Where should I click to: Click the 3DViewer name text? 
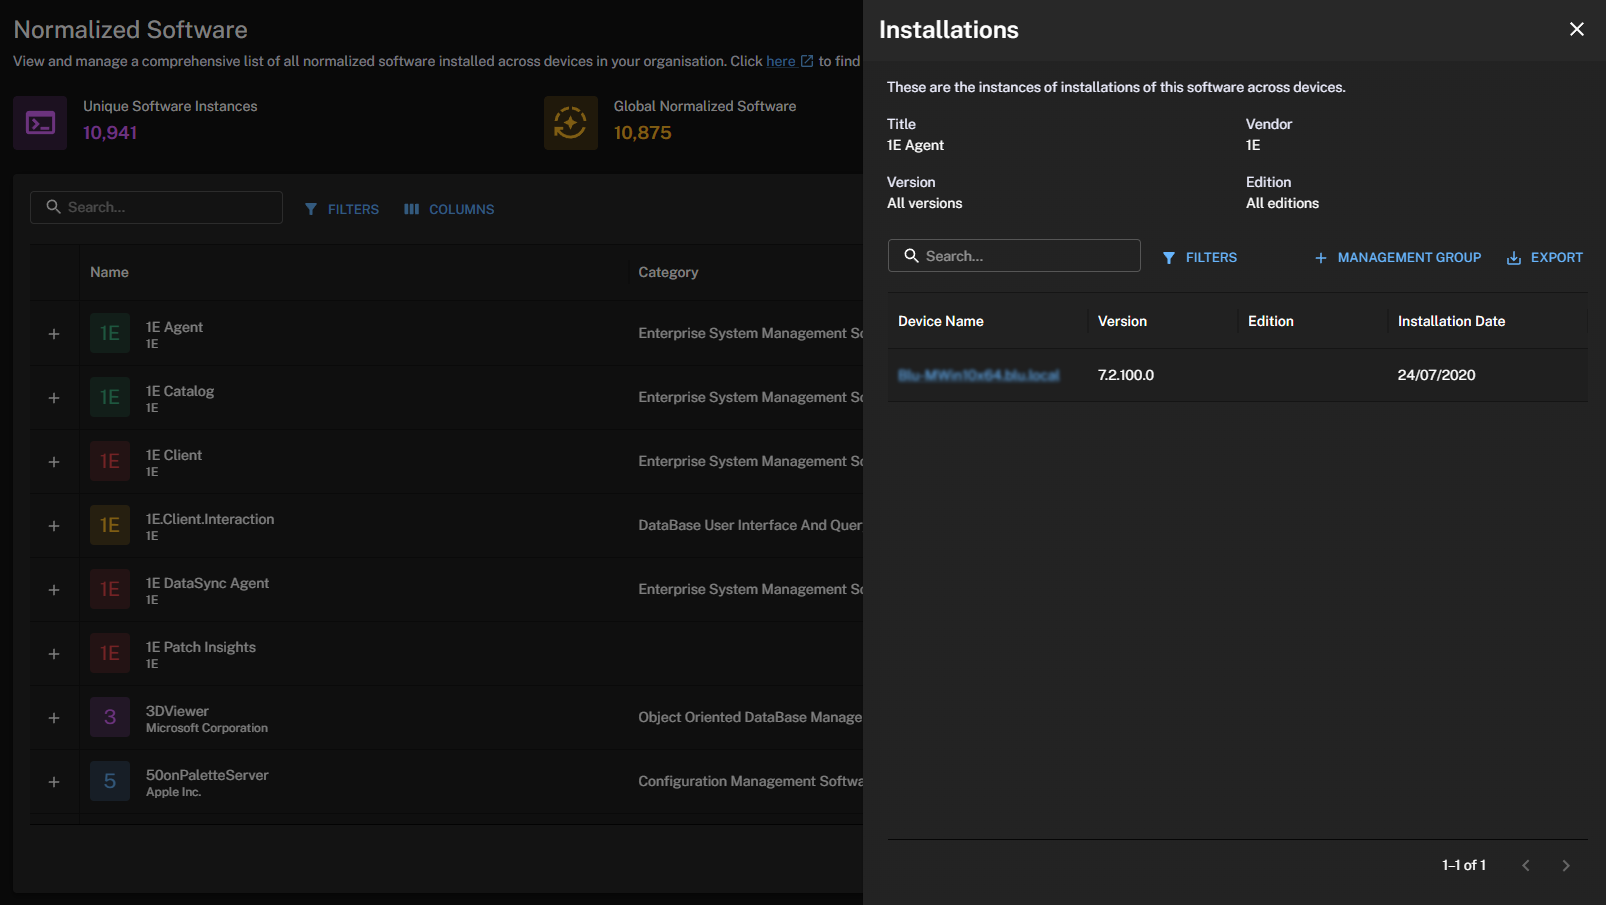177,711
